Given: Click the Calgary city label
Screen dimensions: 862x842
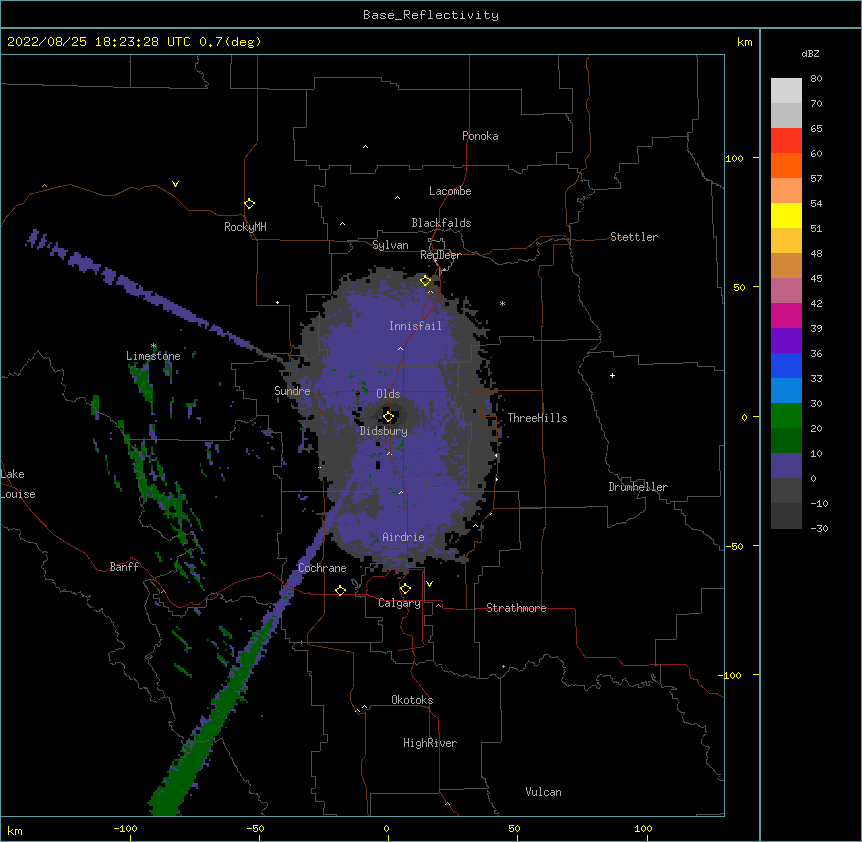Looking at the screenshot, I should 399,603.
